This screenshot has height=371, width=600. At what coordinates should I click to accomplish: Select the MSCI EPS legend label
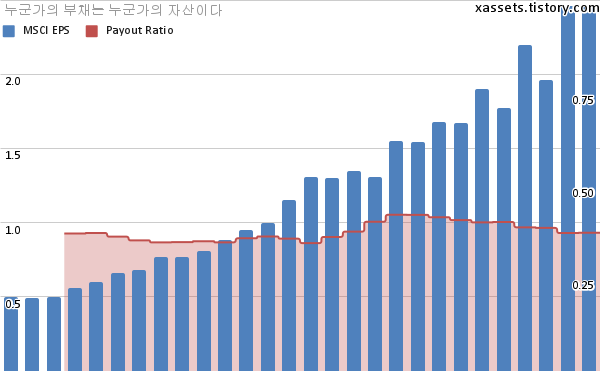click(46, 30)
